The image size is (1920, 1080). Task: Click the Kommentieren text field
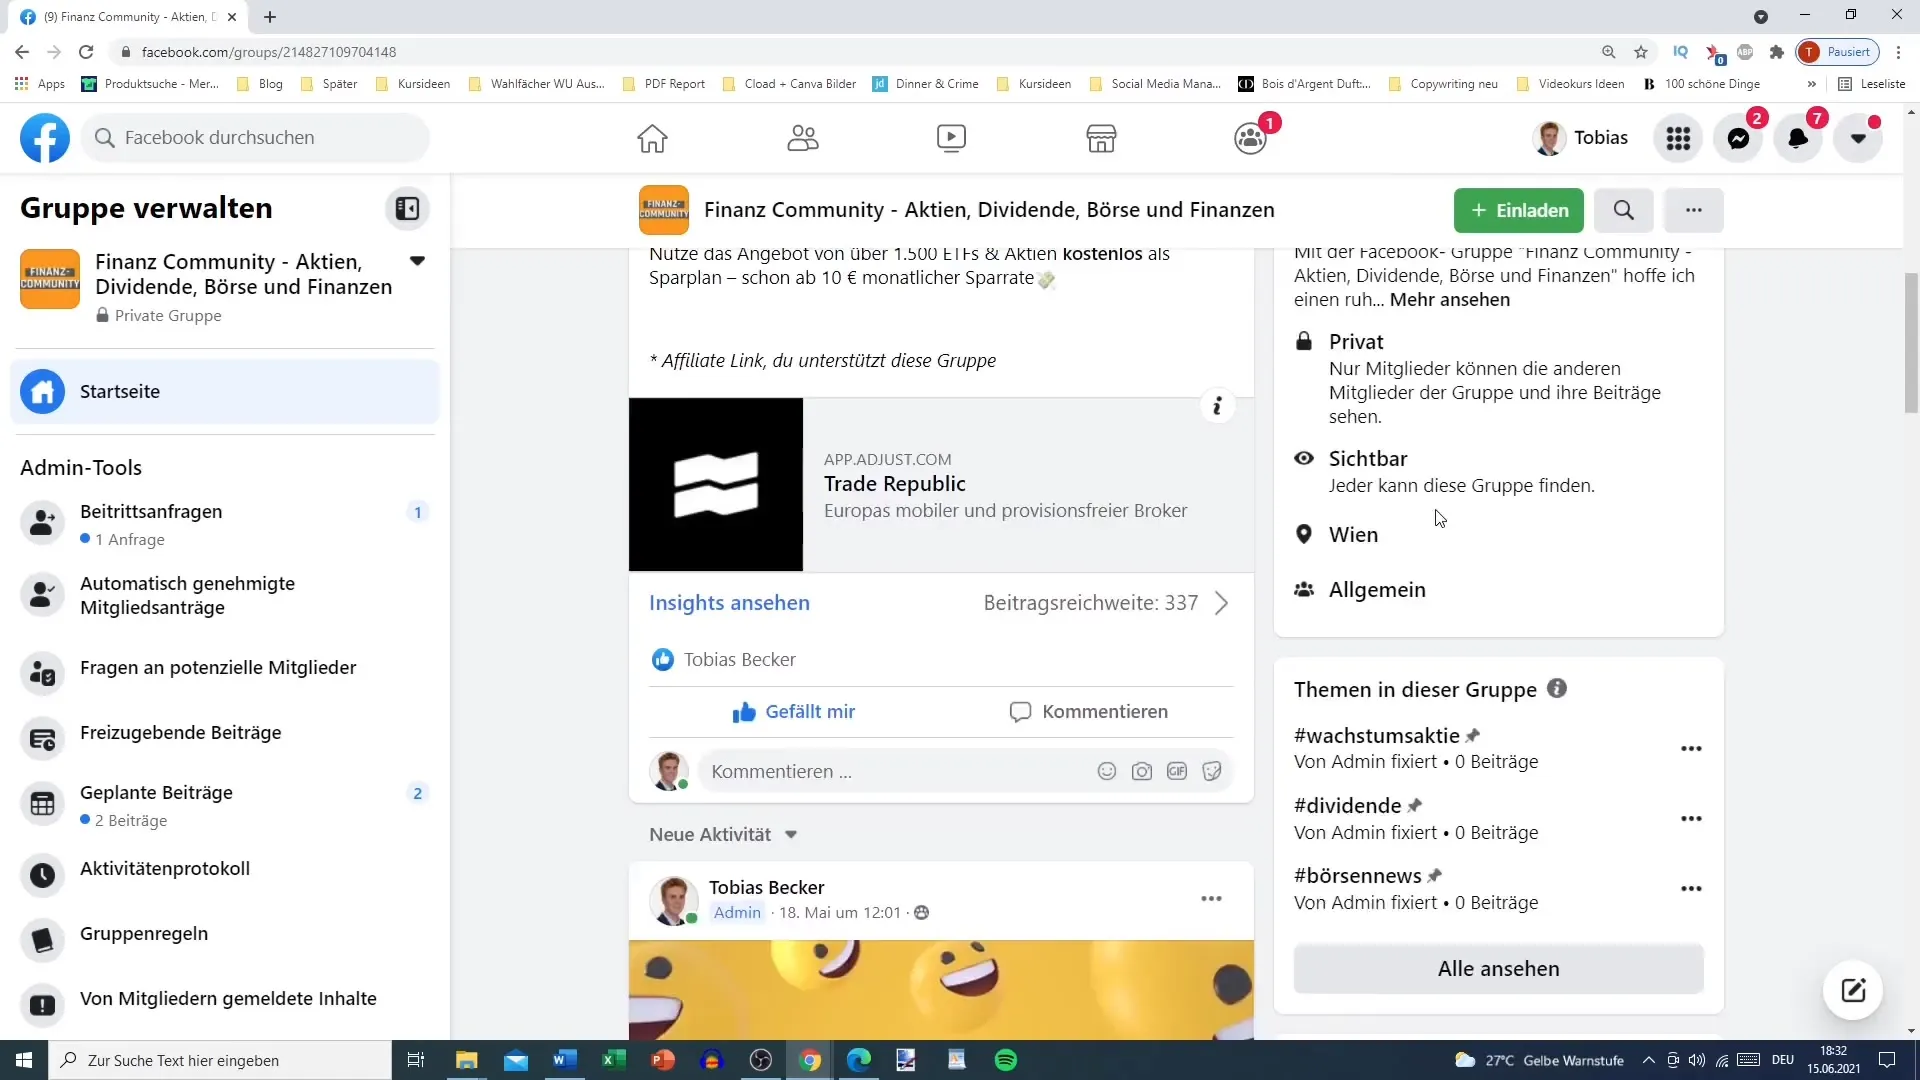[x=895, y=771]
